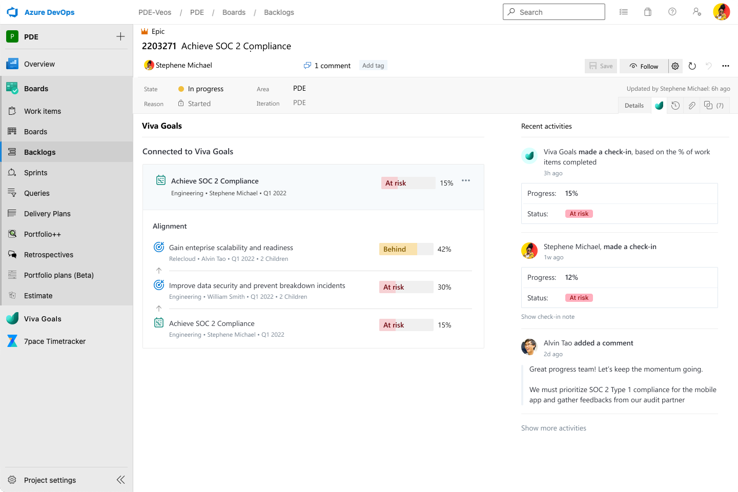Click the Add tag button
This screenshot has width=738, height=492.
click(373, 66)
